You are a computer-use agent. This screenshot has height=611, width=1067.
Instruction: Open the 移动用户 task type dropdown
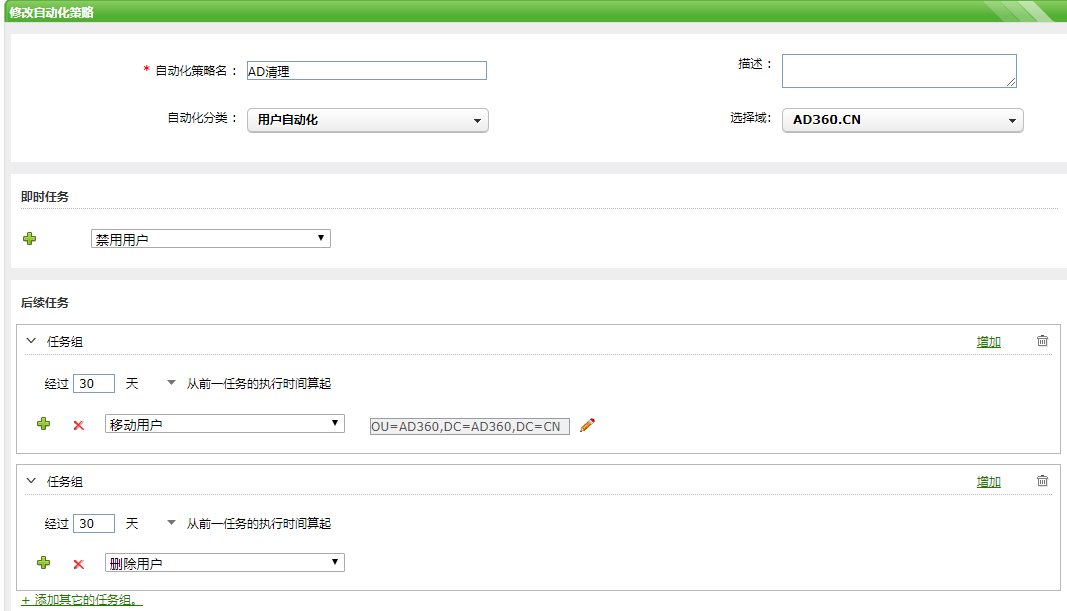click(225, 424)
